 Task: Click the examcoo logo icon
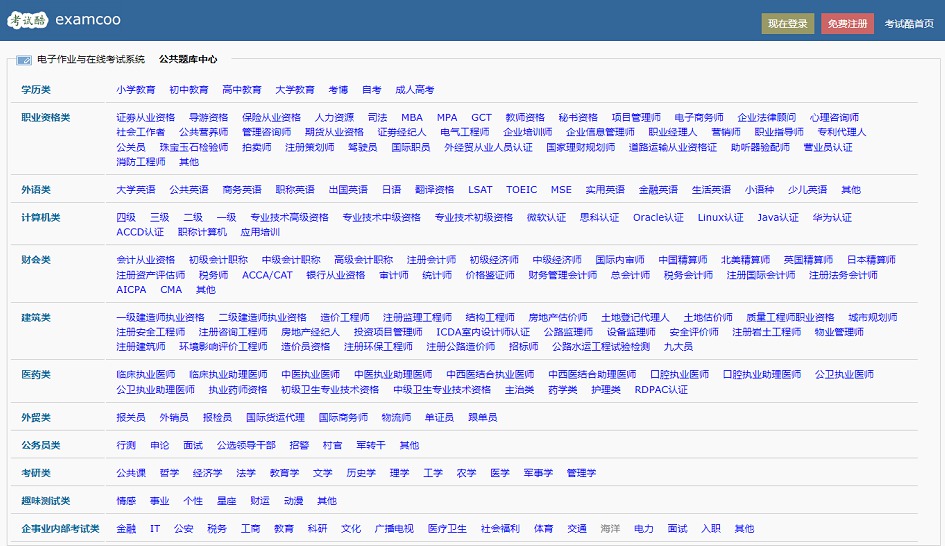click(x=29, y=20)
